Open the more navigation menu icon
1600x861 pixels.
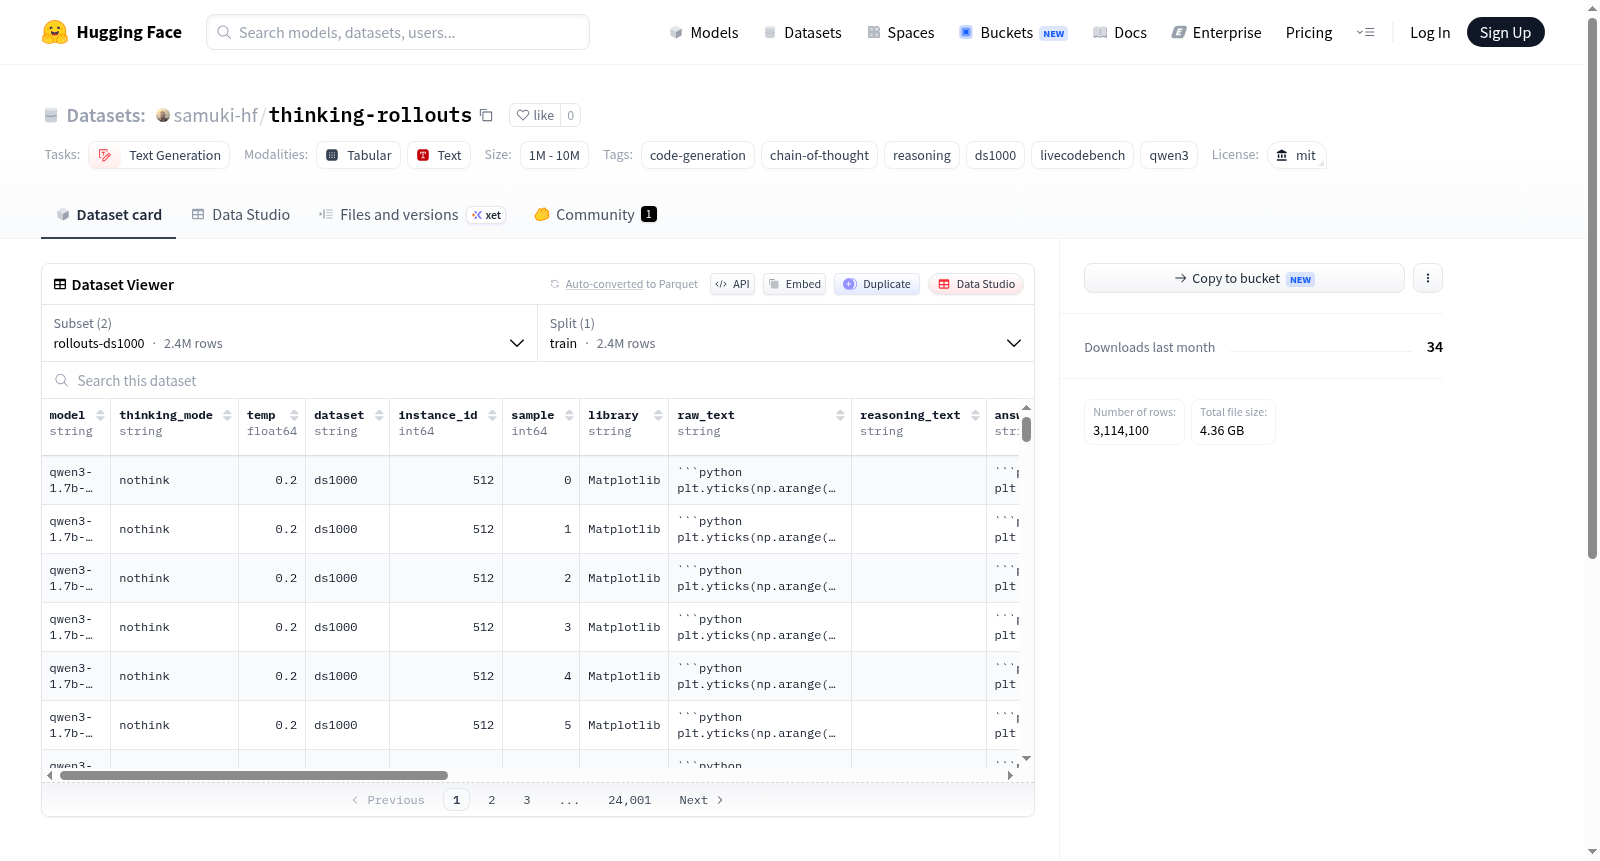(1365, 32)
